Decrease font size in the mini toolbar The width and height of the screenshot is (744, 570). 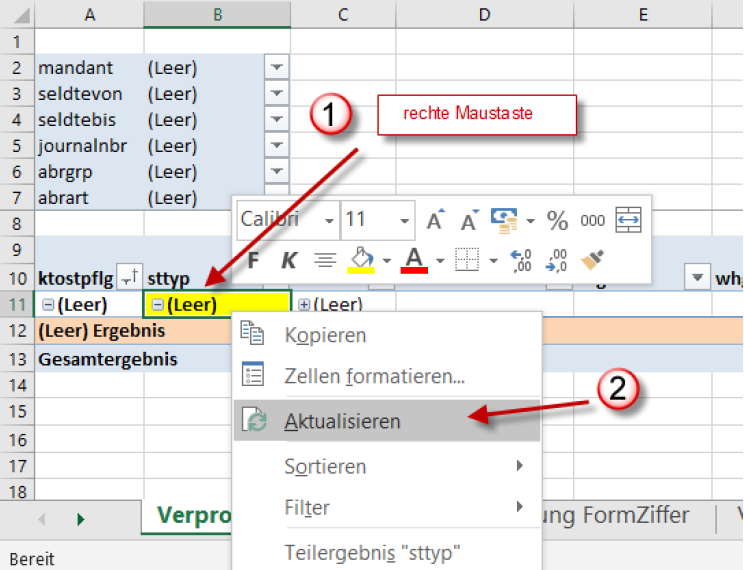click(x=470, y=220)
